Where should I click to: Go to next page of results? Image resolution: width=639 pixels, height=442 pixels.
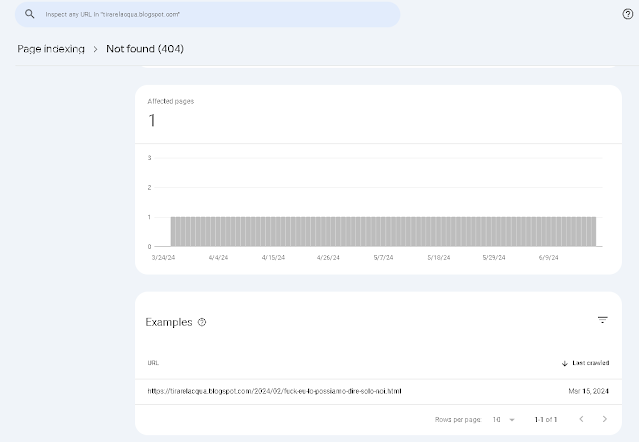coord(604,418)
